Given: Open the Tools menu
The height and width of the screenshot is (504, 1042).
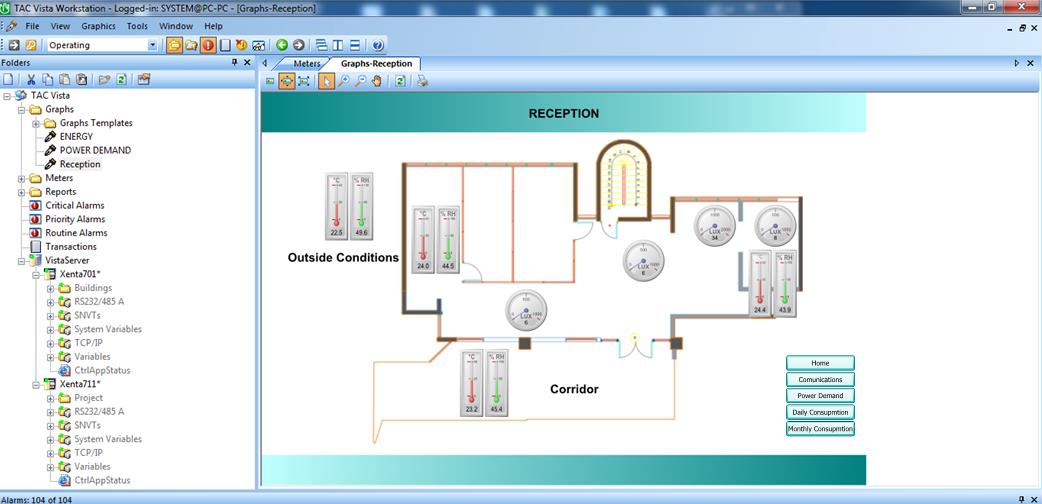Looking at the screenshot, I should coord(137,26).
